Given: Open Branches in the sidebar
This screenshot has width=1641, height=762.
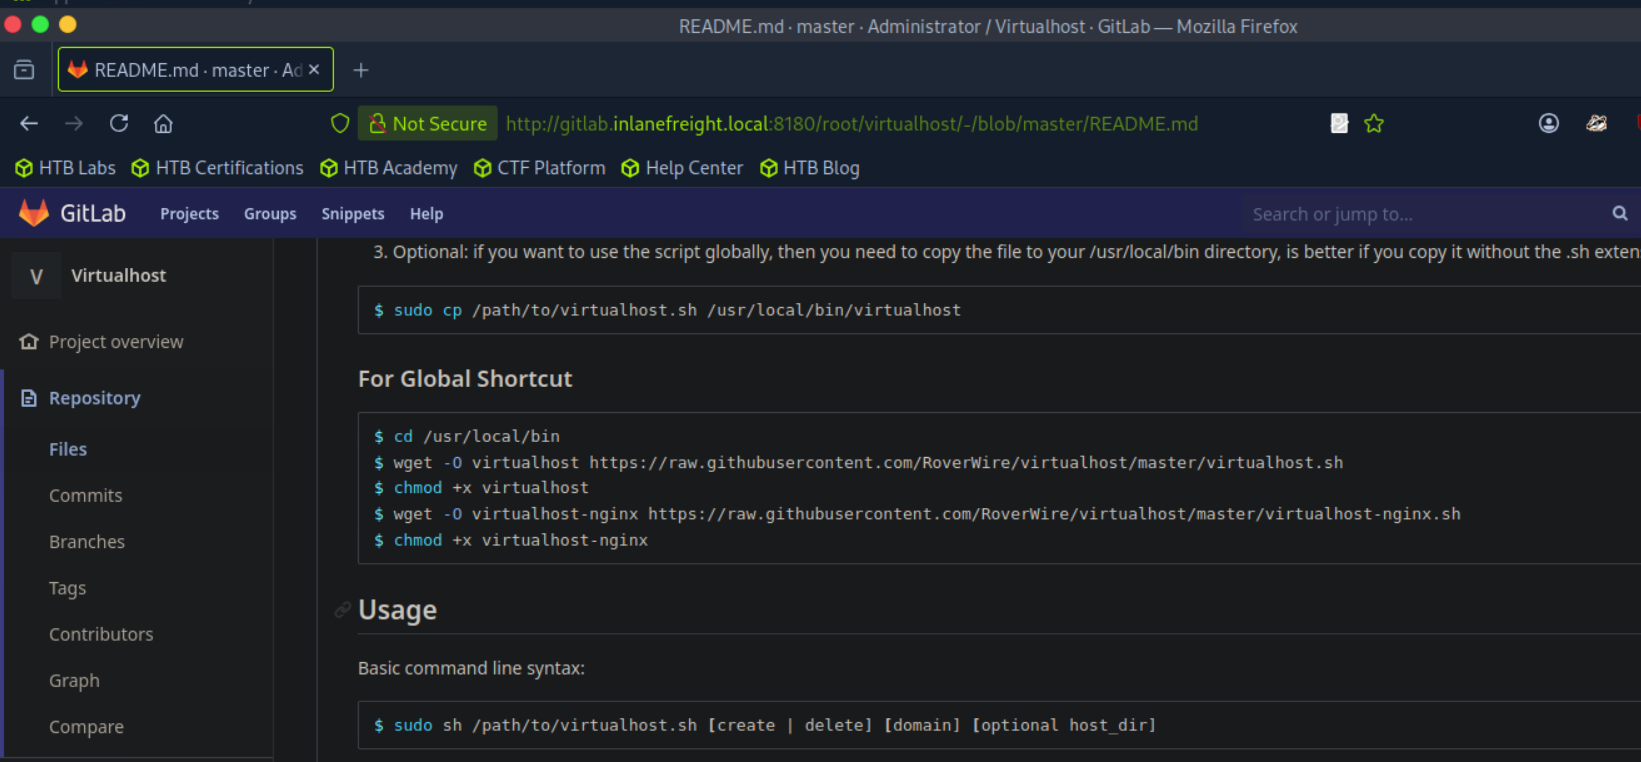Looking at the screenshot, I should [87, 542].
